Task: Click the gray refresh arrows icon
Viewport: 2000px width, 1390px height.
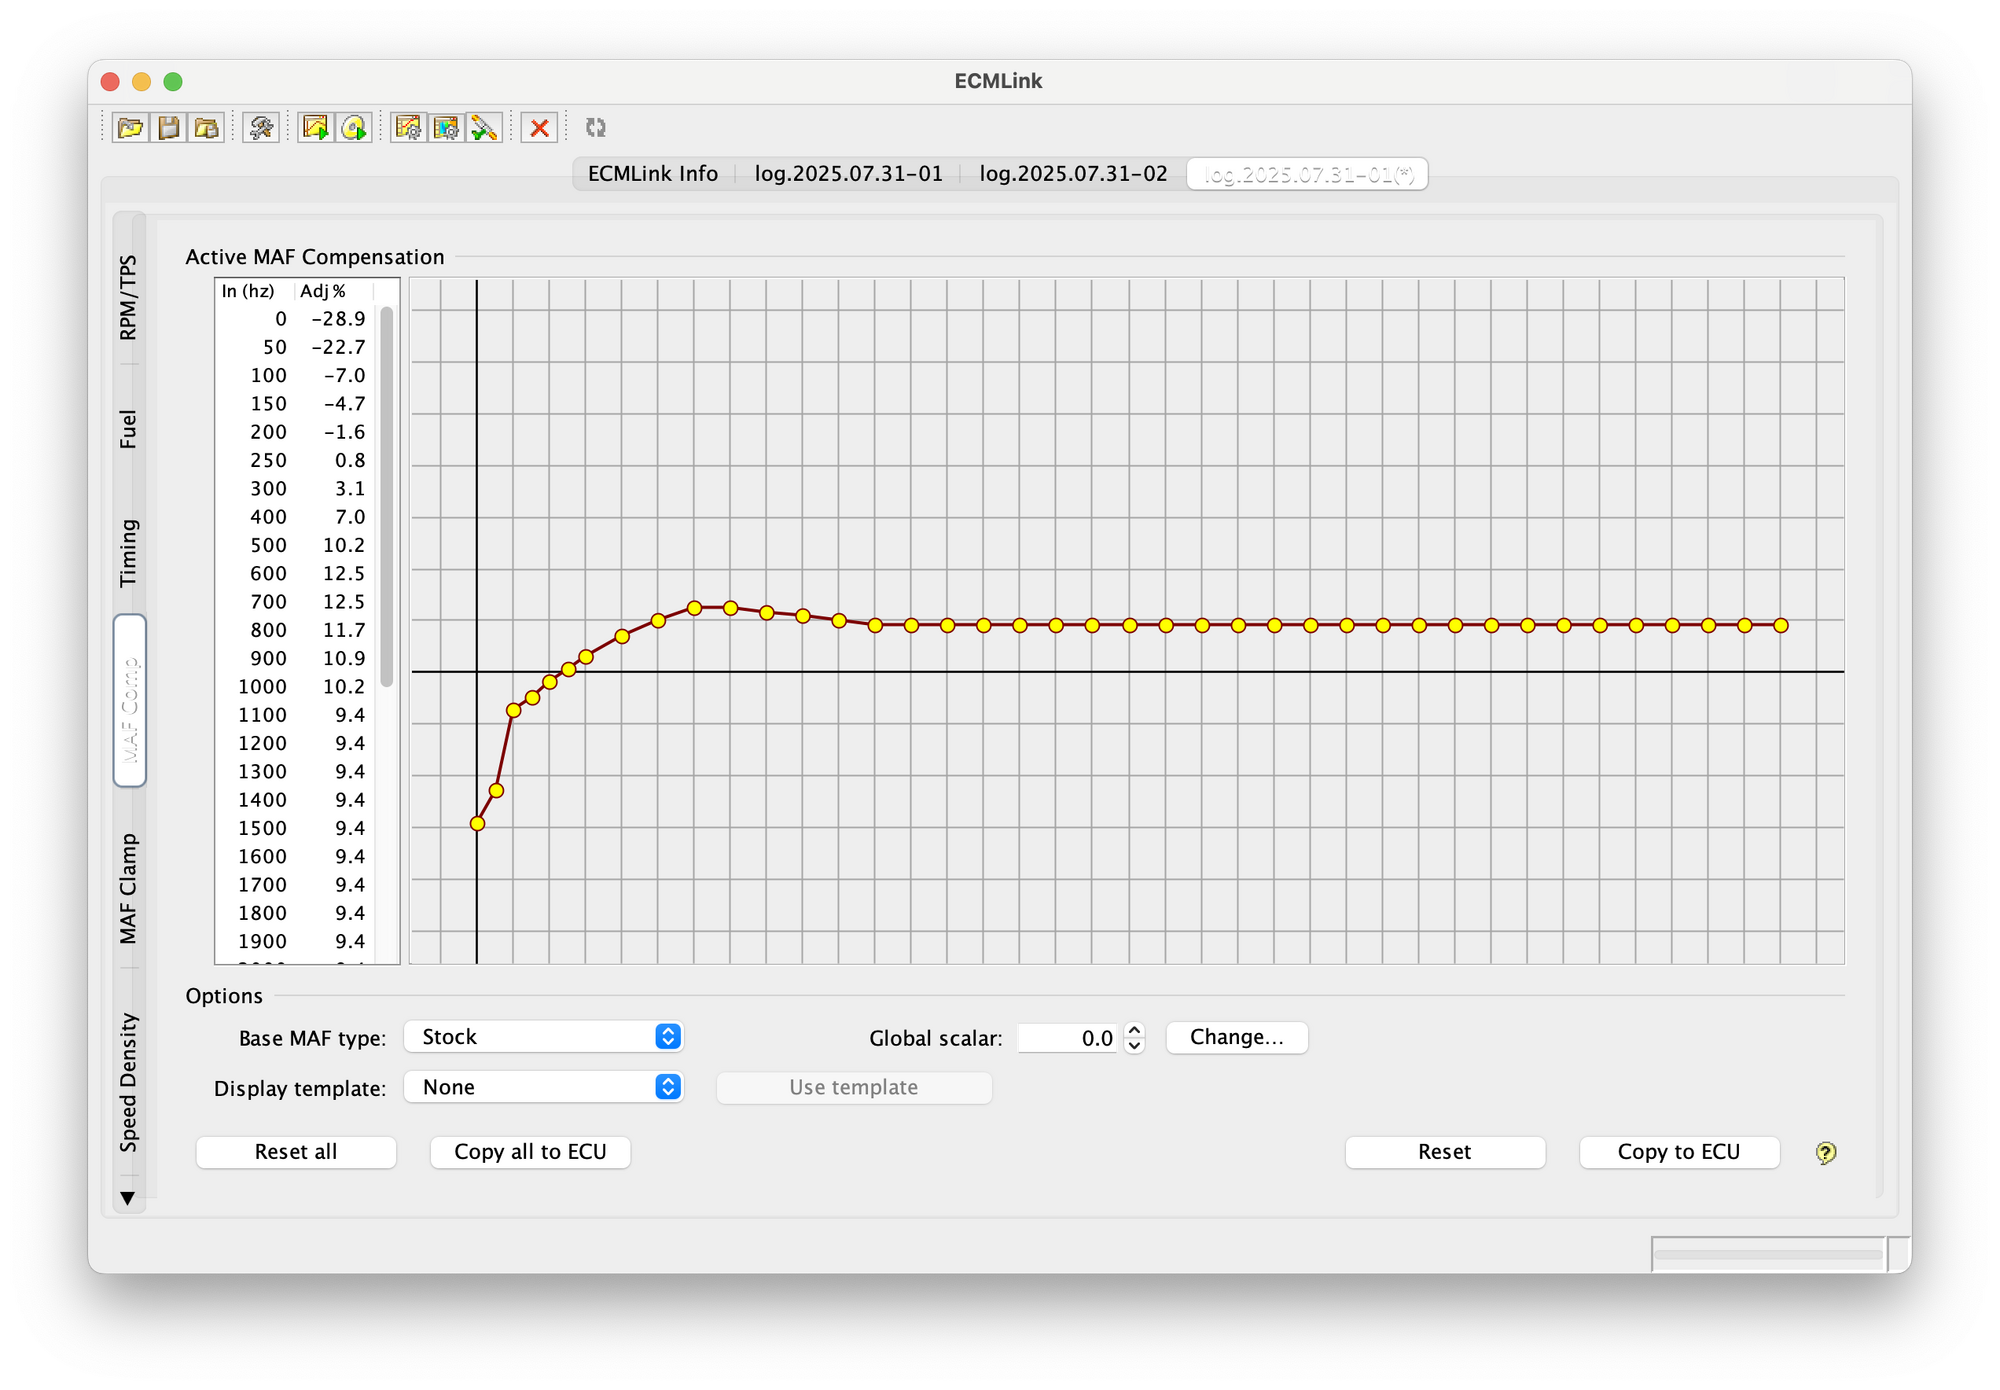Action: [596, 128]
